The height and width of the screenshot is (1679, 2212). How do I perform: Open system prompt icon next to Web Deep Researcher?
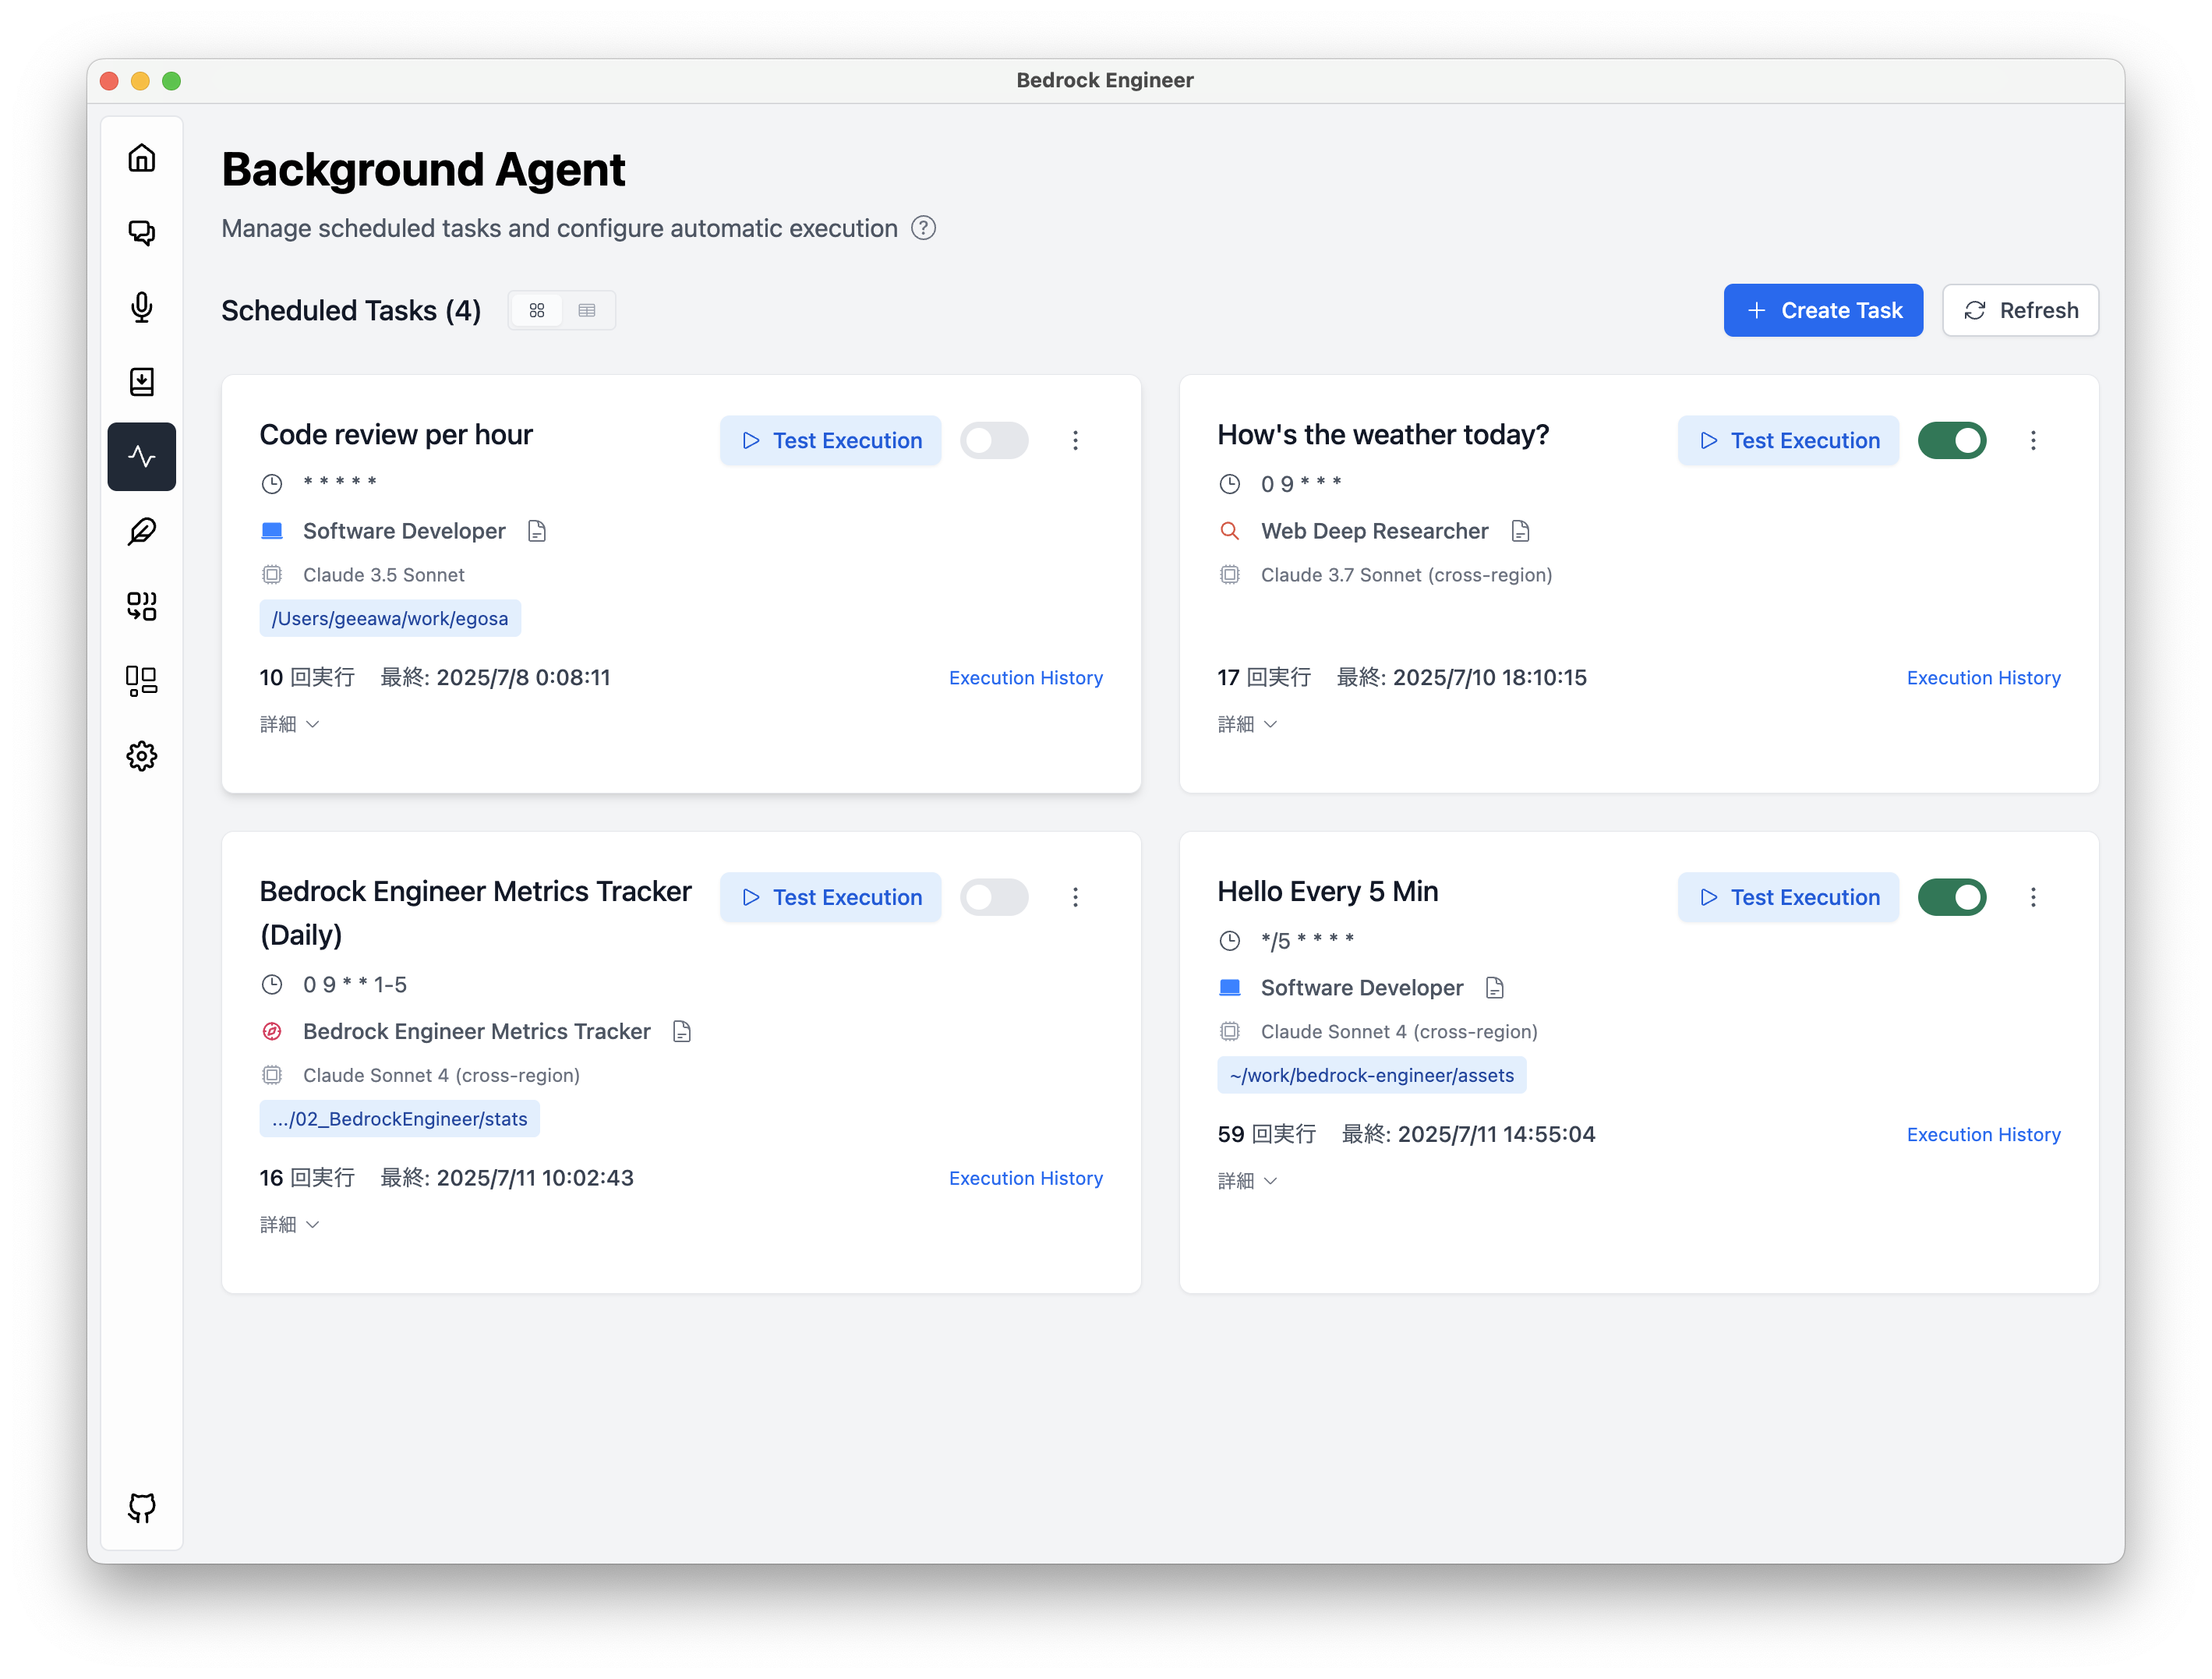point(1520,531)
